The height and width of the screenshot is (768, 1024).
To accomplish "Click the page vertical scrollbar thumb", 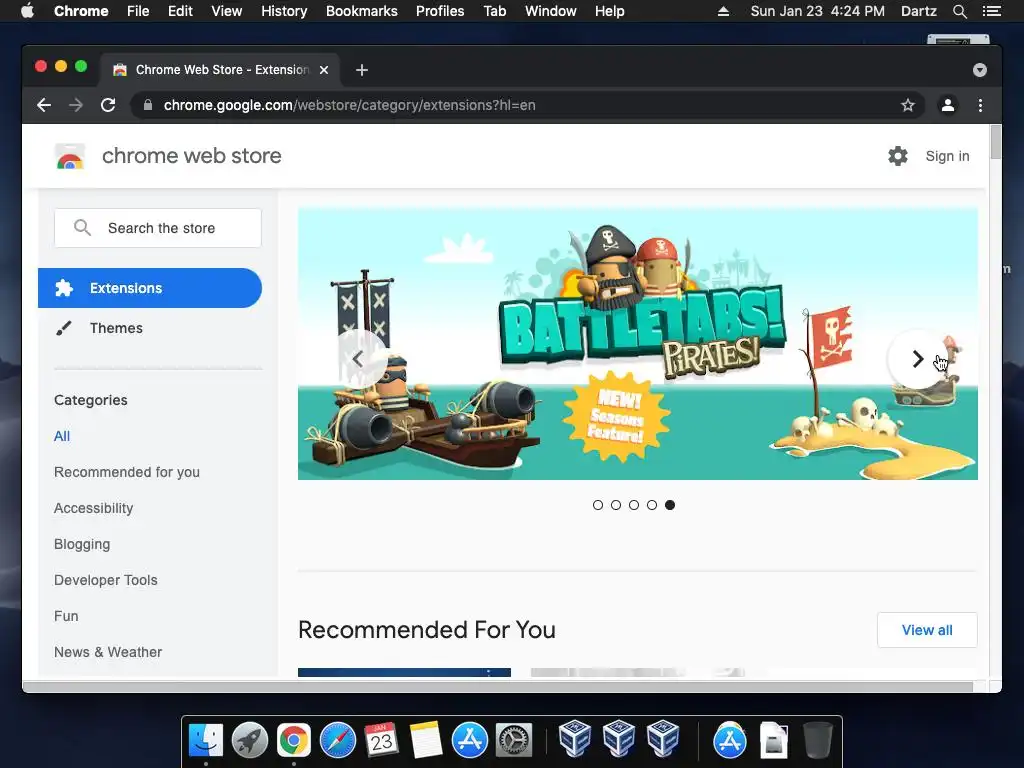I will pos(995,142).
